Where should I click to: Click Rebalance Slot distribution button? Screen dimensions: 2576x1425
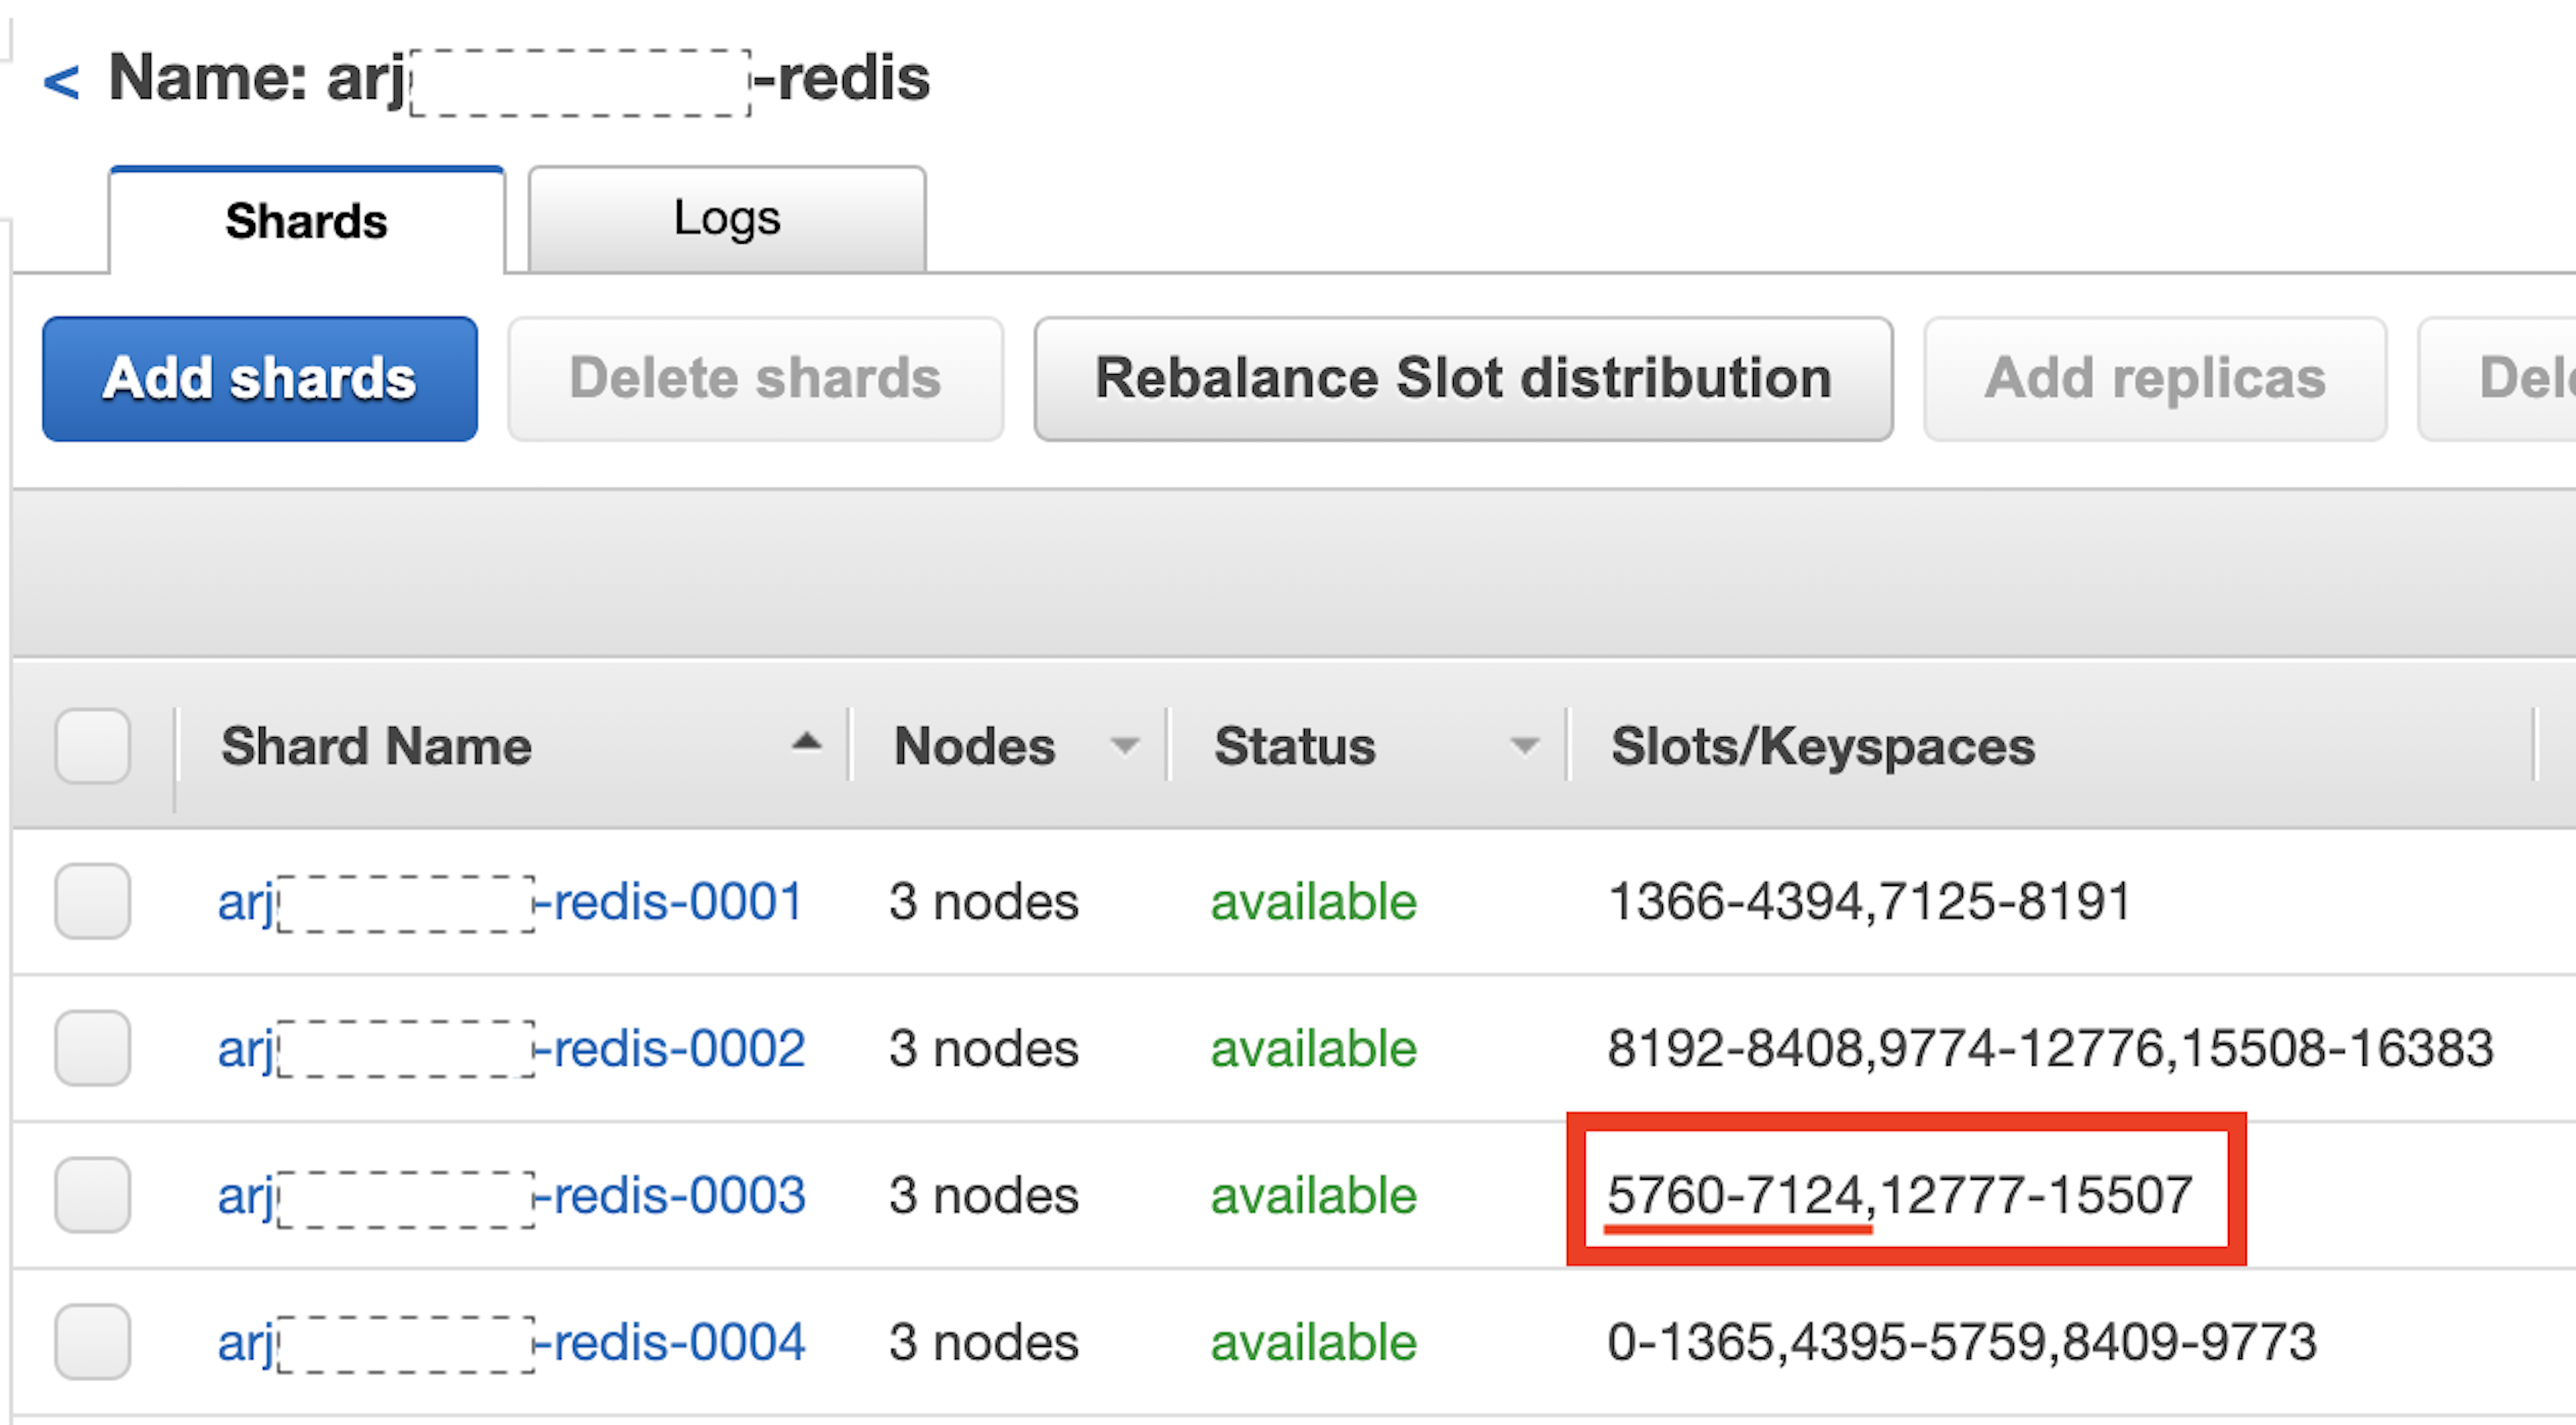point(1462,379)
